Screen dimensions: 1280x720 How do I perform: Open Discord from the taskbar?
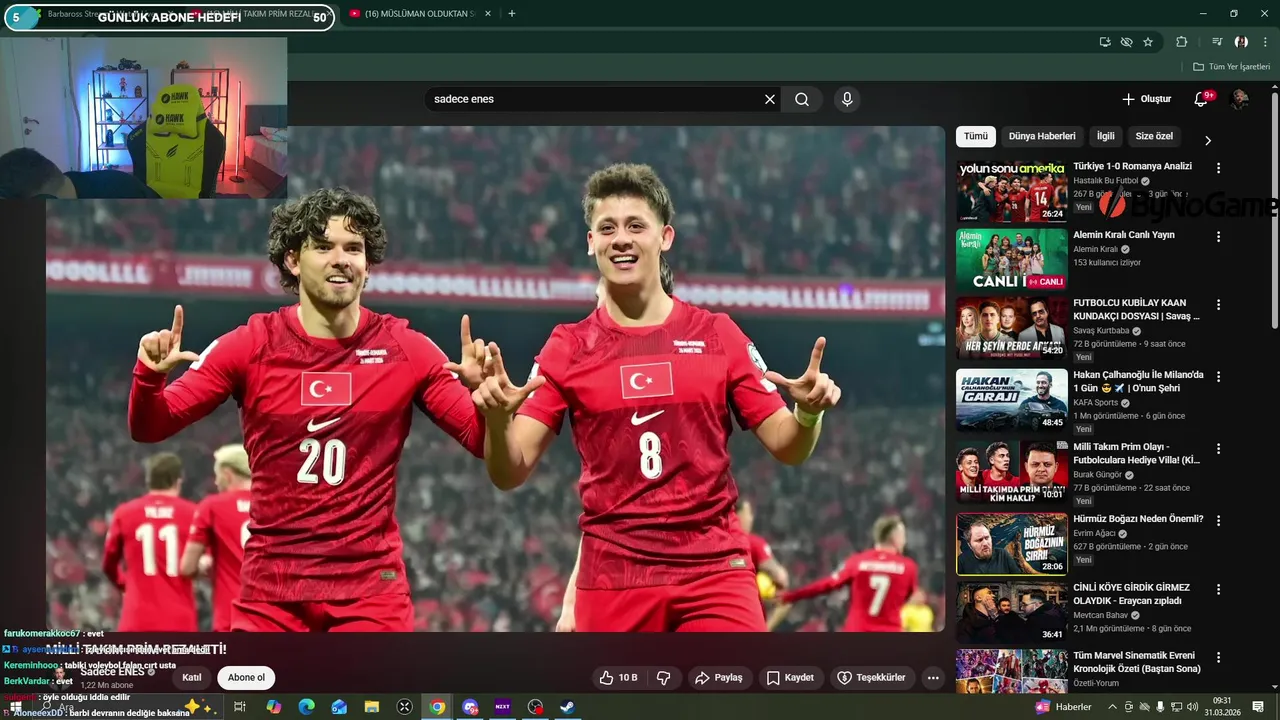coord(470,707)
